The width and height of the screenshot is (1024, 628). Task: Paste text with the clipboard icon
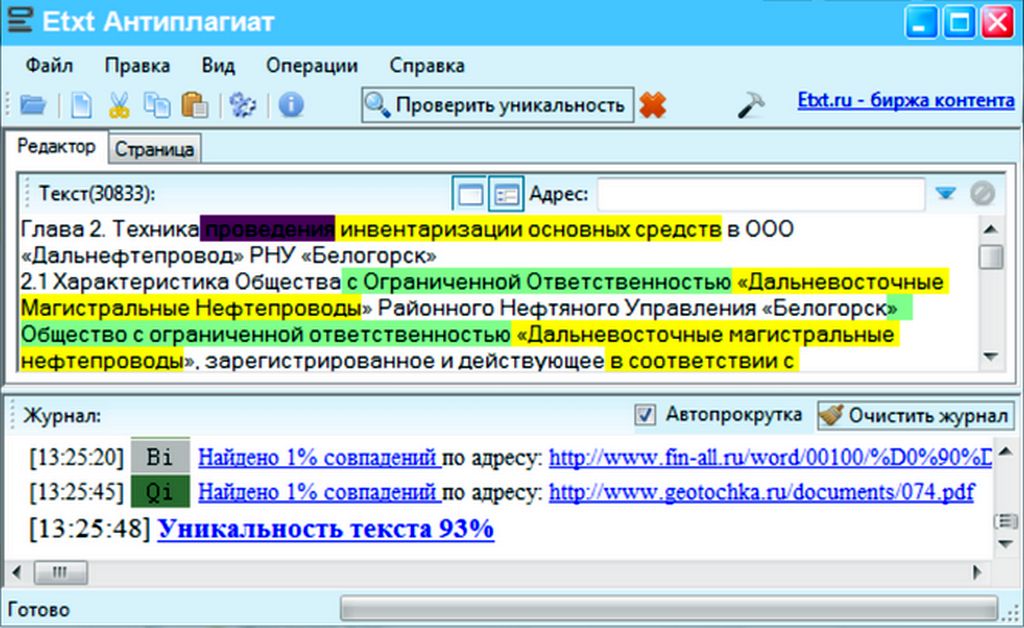[195, 104]
